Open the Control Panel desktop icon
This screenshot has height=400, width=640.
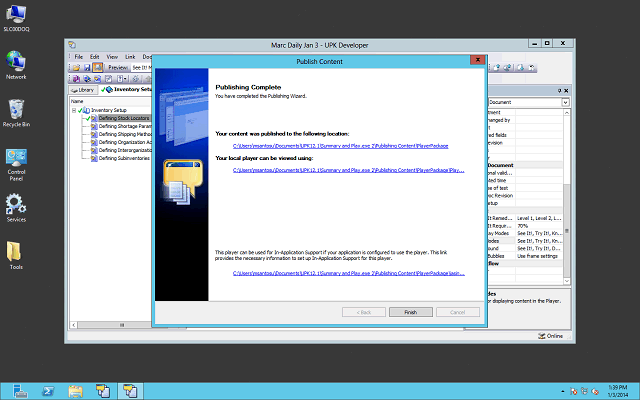click(16, 164)
